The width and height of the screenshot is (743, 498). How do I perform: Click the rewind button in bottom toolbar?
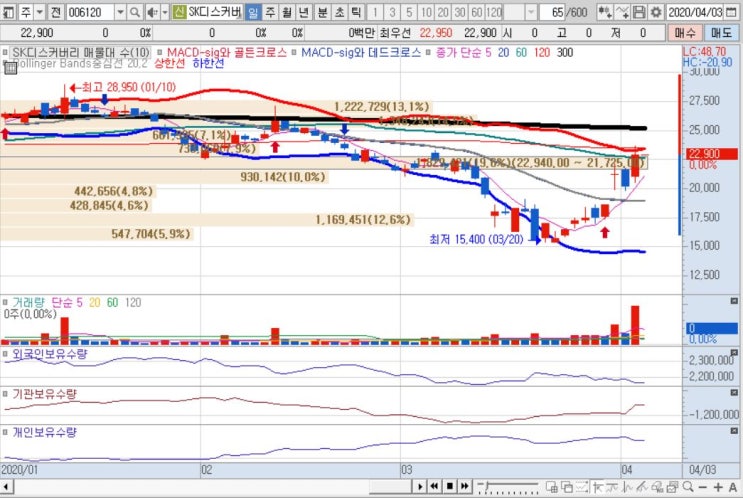[434, 486]
